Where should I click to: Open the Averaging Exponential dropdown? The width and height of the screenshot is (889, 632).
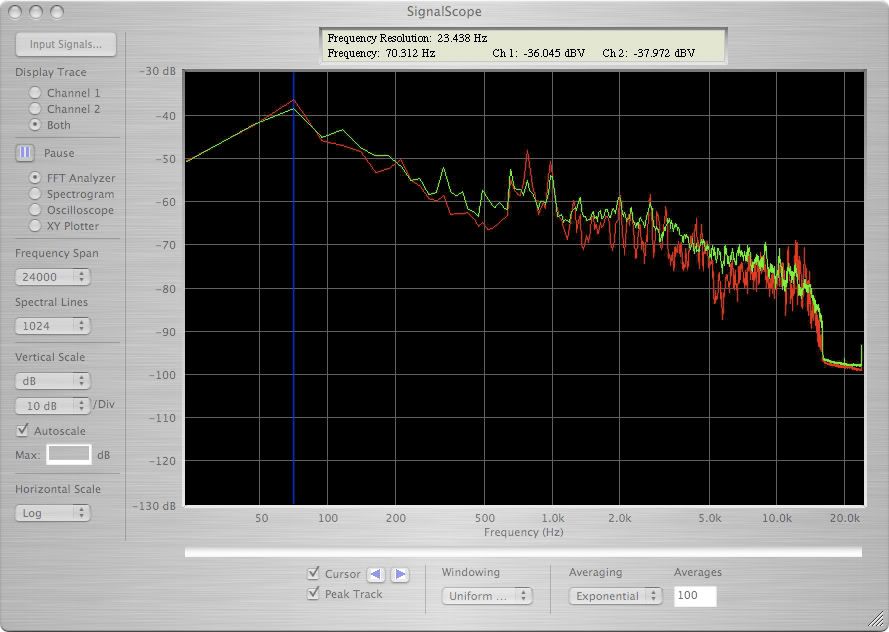[615, 596]
